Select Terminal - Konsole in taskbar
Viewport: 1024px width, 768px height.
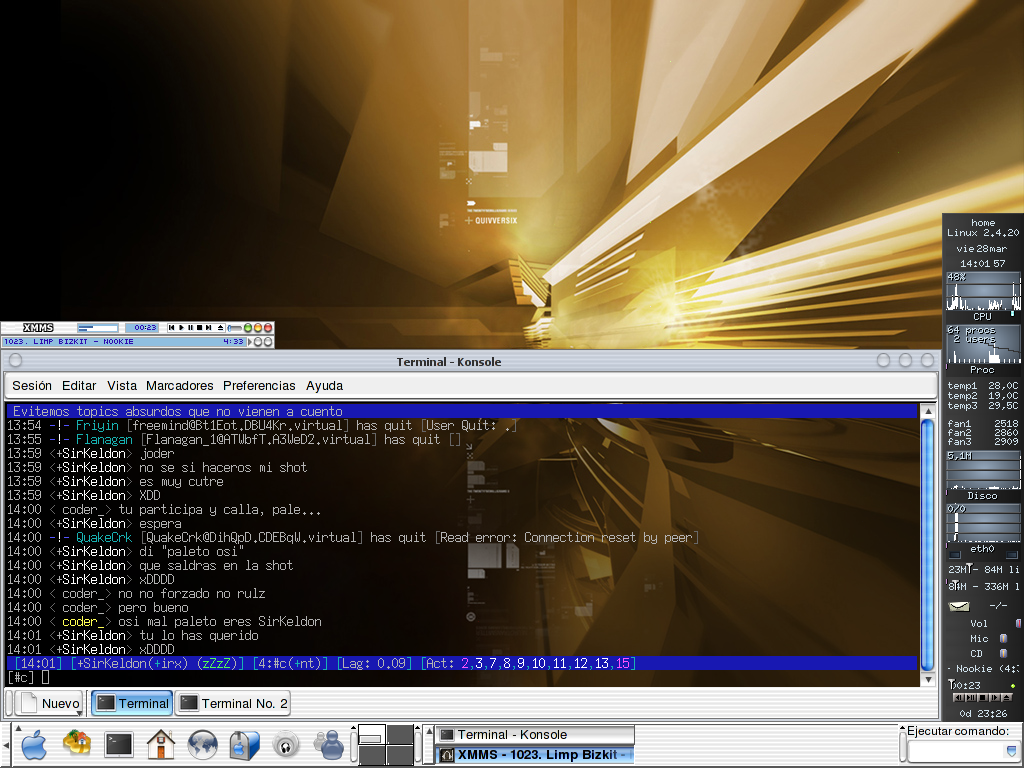(x=535, y=735)
